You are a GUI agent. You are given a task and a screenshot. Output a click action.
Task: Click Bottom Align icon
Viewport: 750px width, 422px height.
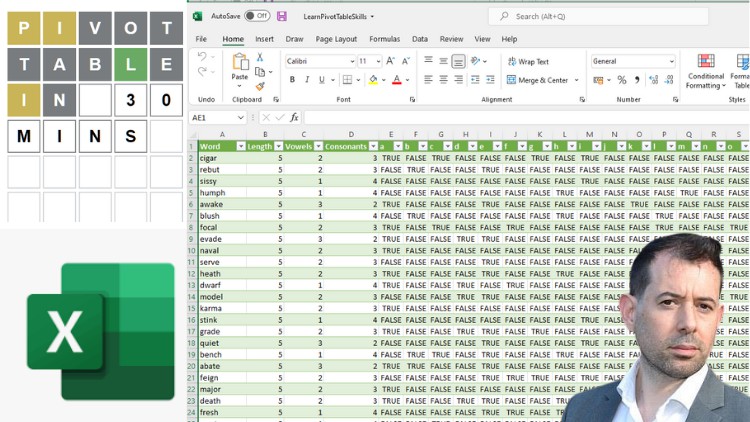(458, 61)
